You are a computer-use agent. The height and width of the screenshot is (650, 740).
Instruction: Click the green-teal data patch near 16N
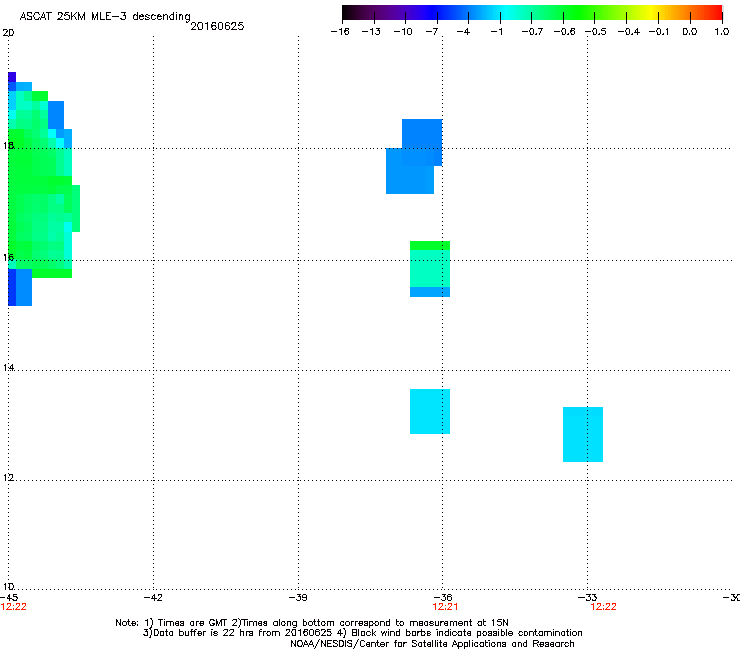(430, 269)
